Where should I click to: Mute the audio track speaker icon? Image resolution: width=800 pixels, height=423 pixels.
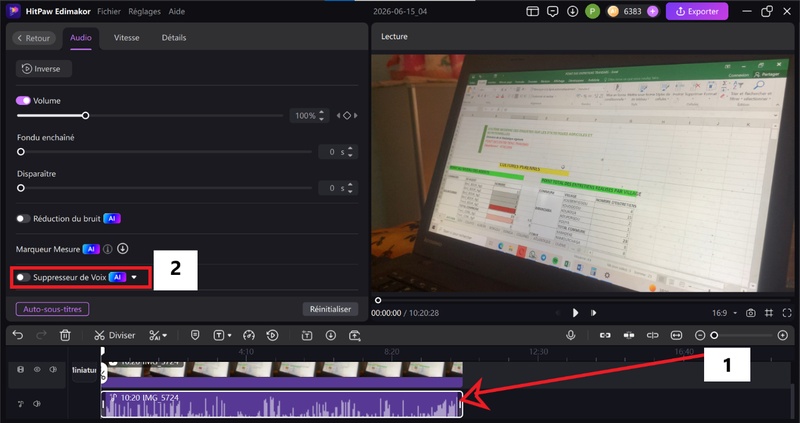click(37, 404)
